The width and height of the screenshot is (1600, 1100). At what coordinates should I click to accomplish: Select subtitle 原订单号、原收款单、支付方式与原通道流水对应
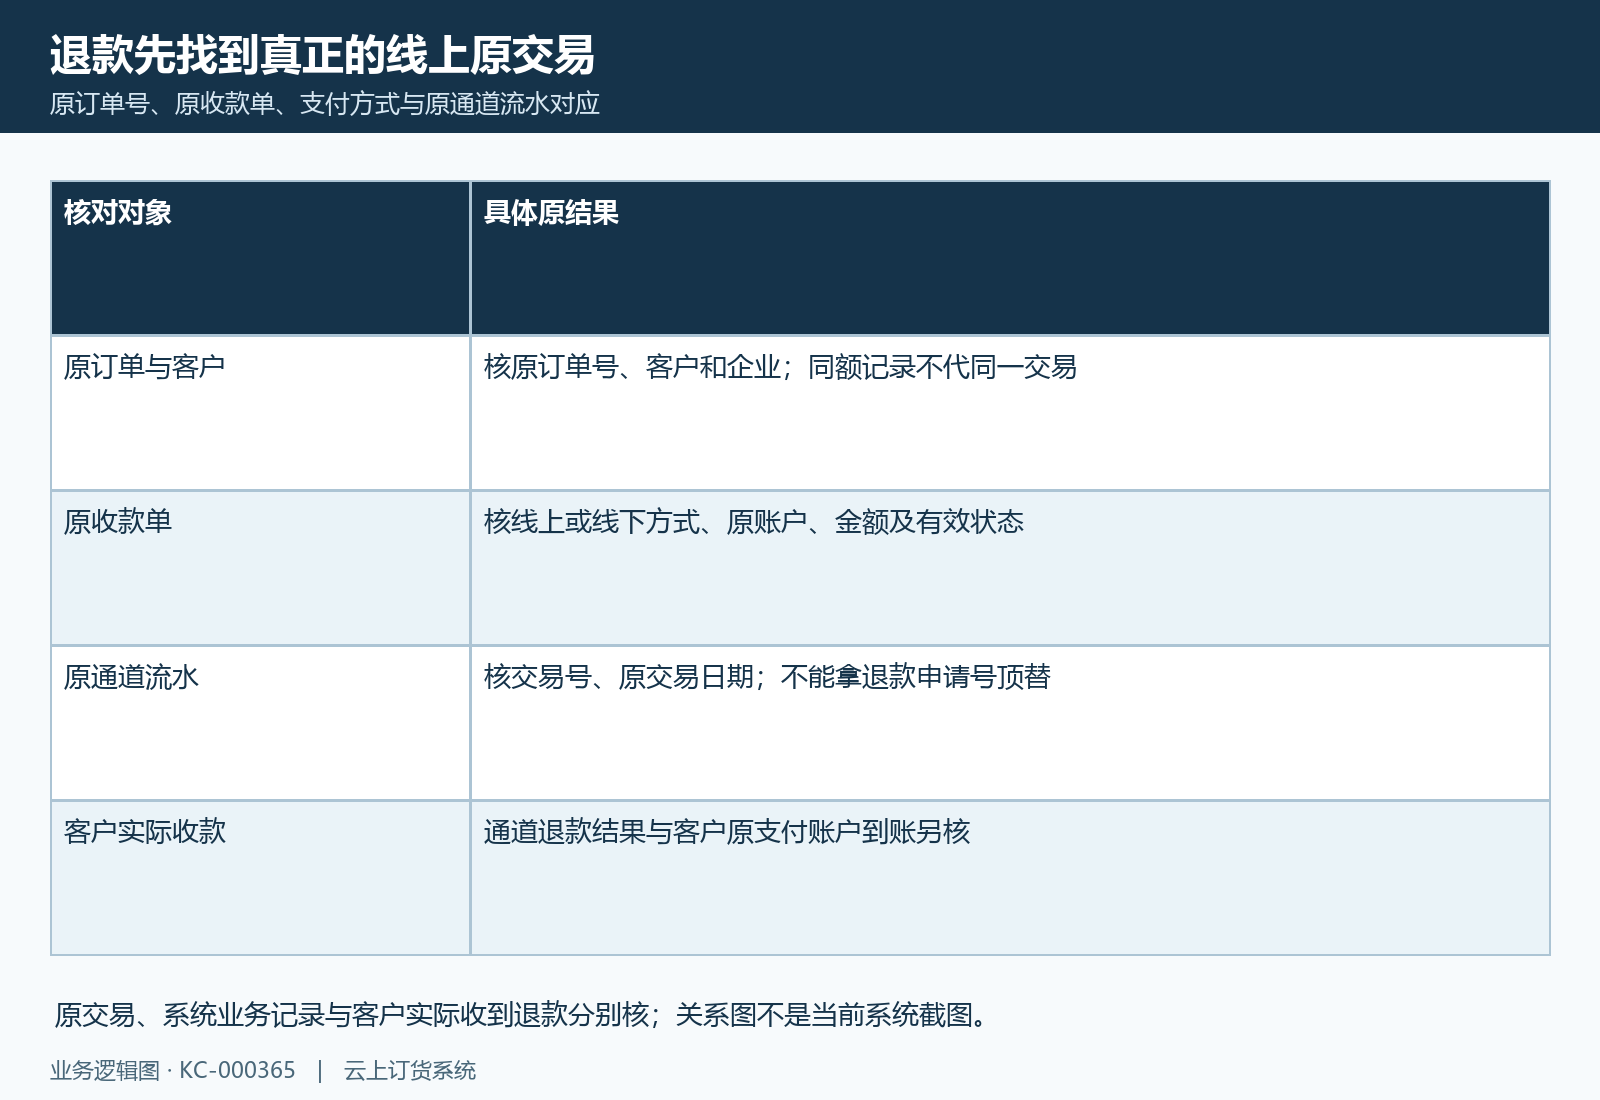[x=325, y=104]
